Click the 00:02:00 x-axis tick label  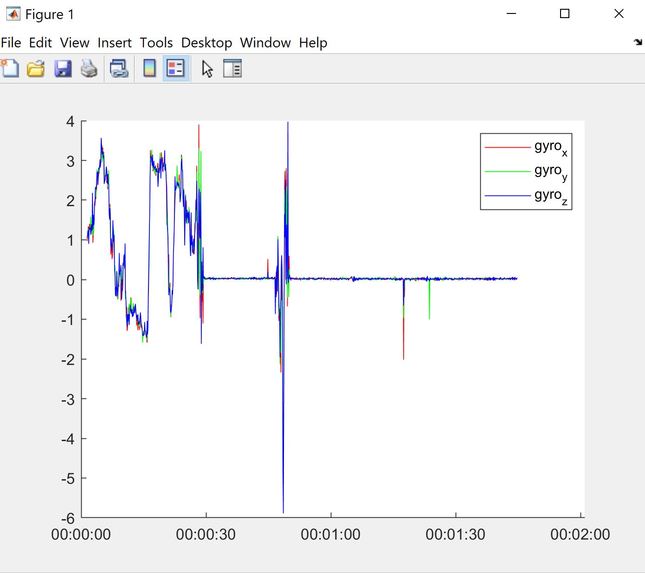tap(580, 534)
